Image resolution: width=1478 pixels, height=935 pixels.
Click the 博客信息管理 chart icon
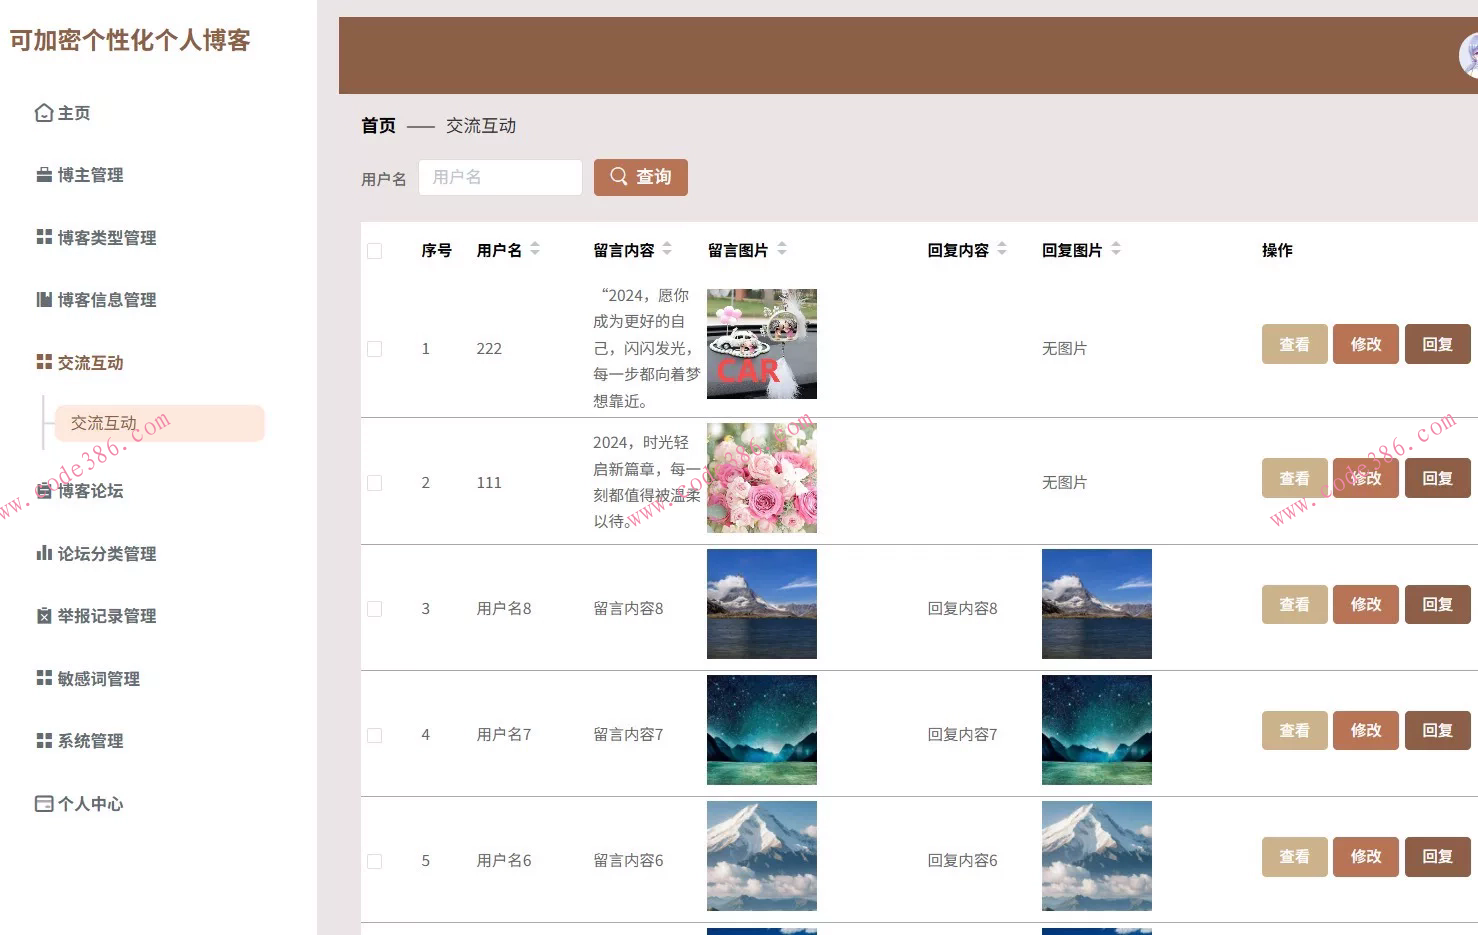click(42, 299)
